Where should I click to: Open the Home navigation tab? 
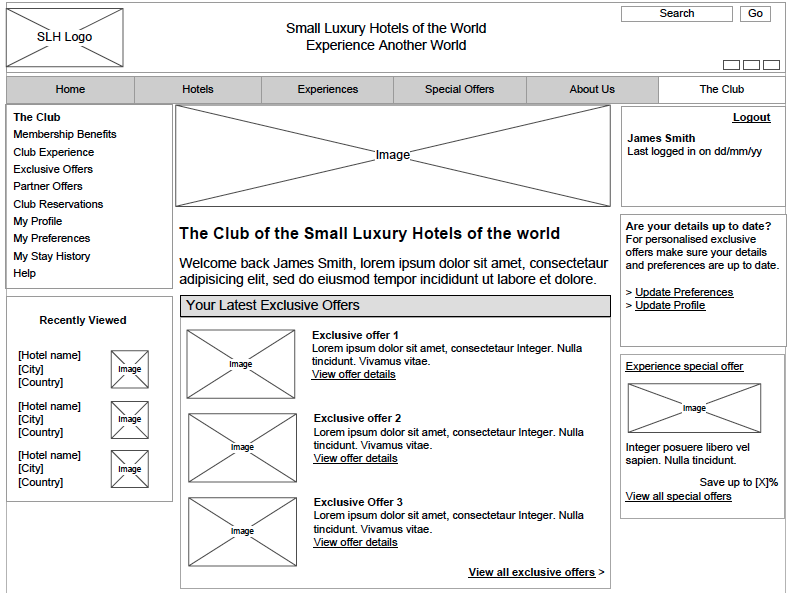[x=70, y=89]
